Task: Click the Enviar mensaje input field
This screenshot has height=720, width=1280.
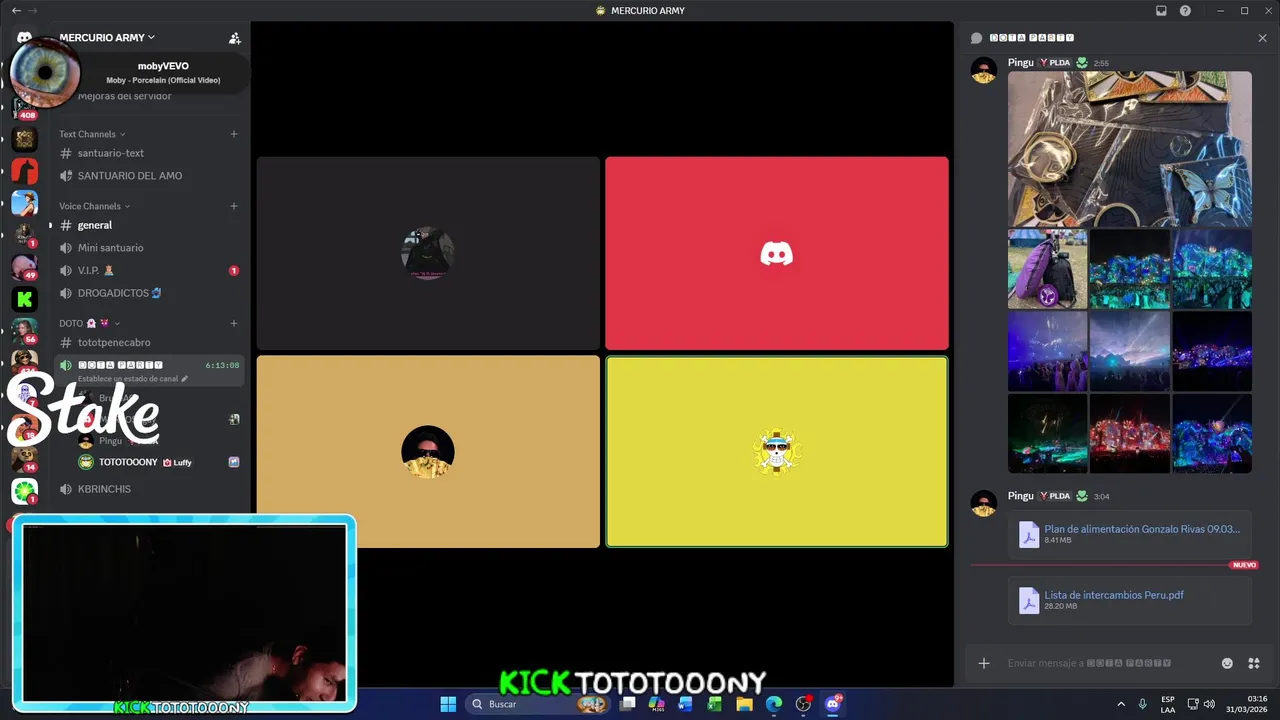Action: [x=1089, y=663]
